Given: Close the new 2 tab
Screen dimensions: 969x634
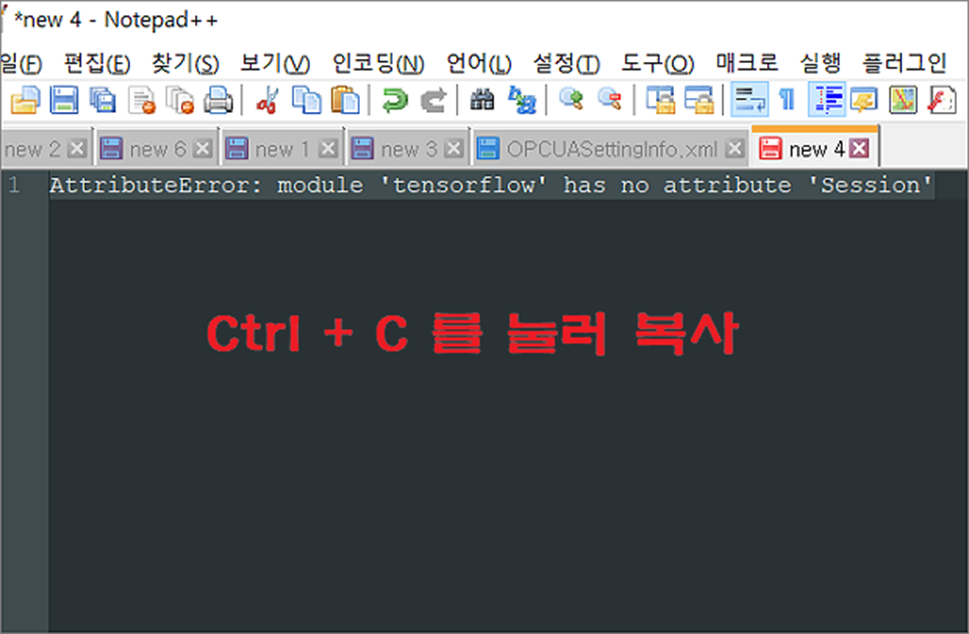Looking at the screenshot, I should (77, 149).
